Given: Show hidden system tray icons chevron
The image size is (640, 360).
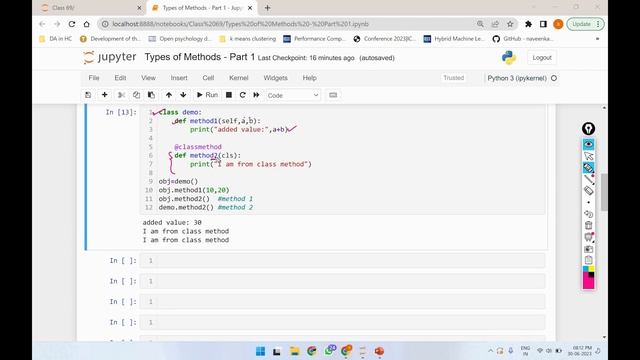Looking at the screenshot, I should point(490,351).
